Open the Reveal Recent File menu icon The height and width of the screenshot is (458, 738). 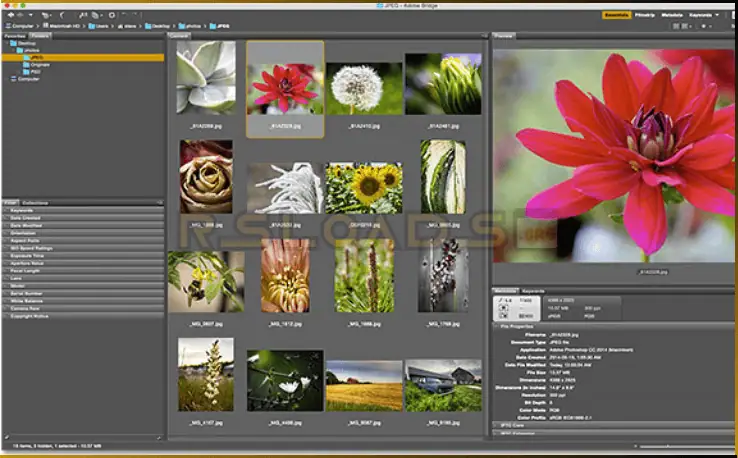tap(46, 15)
